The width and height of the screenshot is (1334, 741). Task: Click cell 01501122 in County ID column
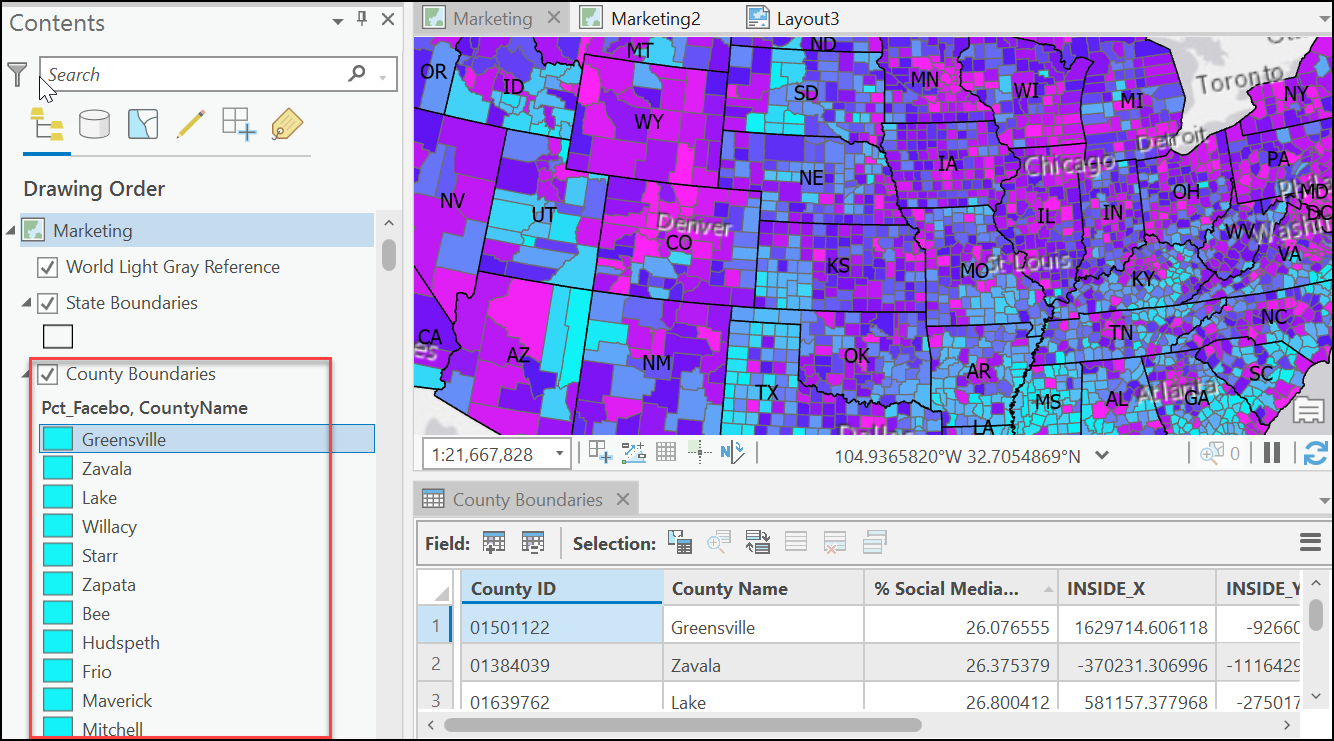pyautogui.click(x=562, y=628)
